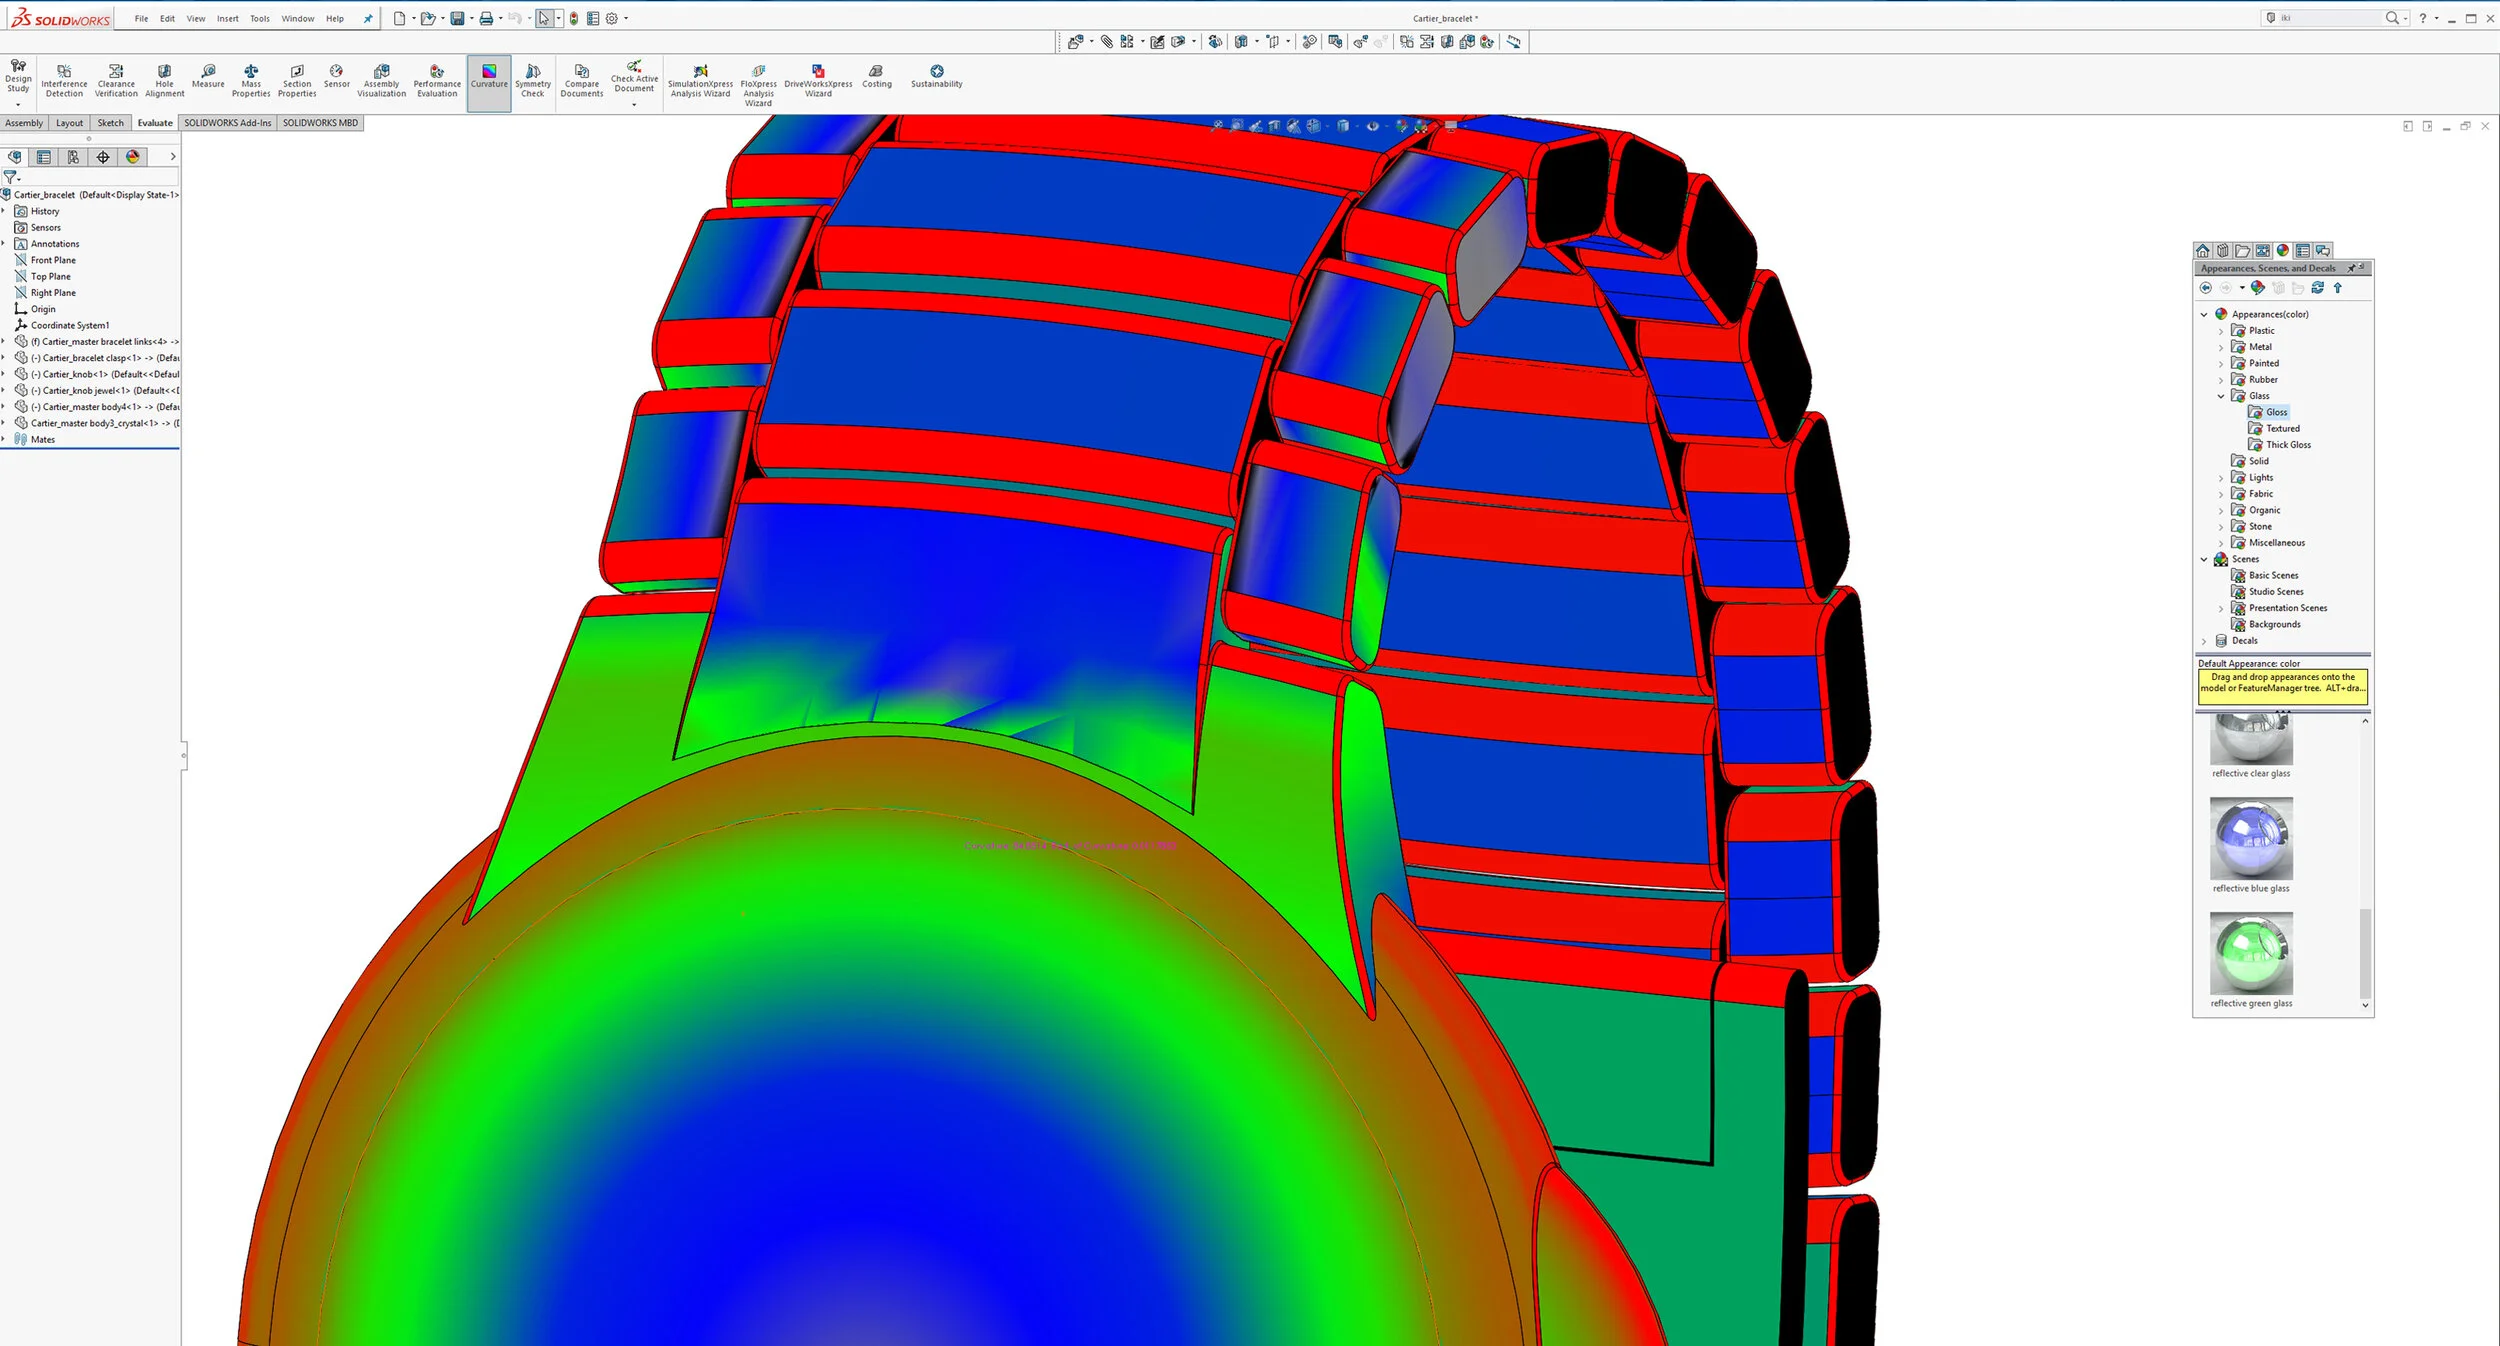Screen dimensions: 2500x1346
Task: Launch Clearance Verification
Action: tap(116, 81)
